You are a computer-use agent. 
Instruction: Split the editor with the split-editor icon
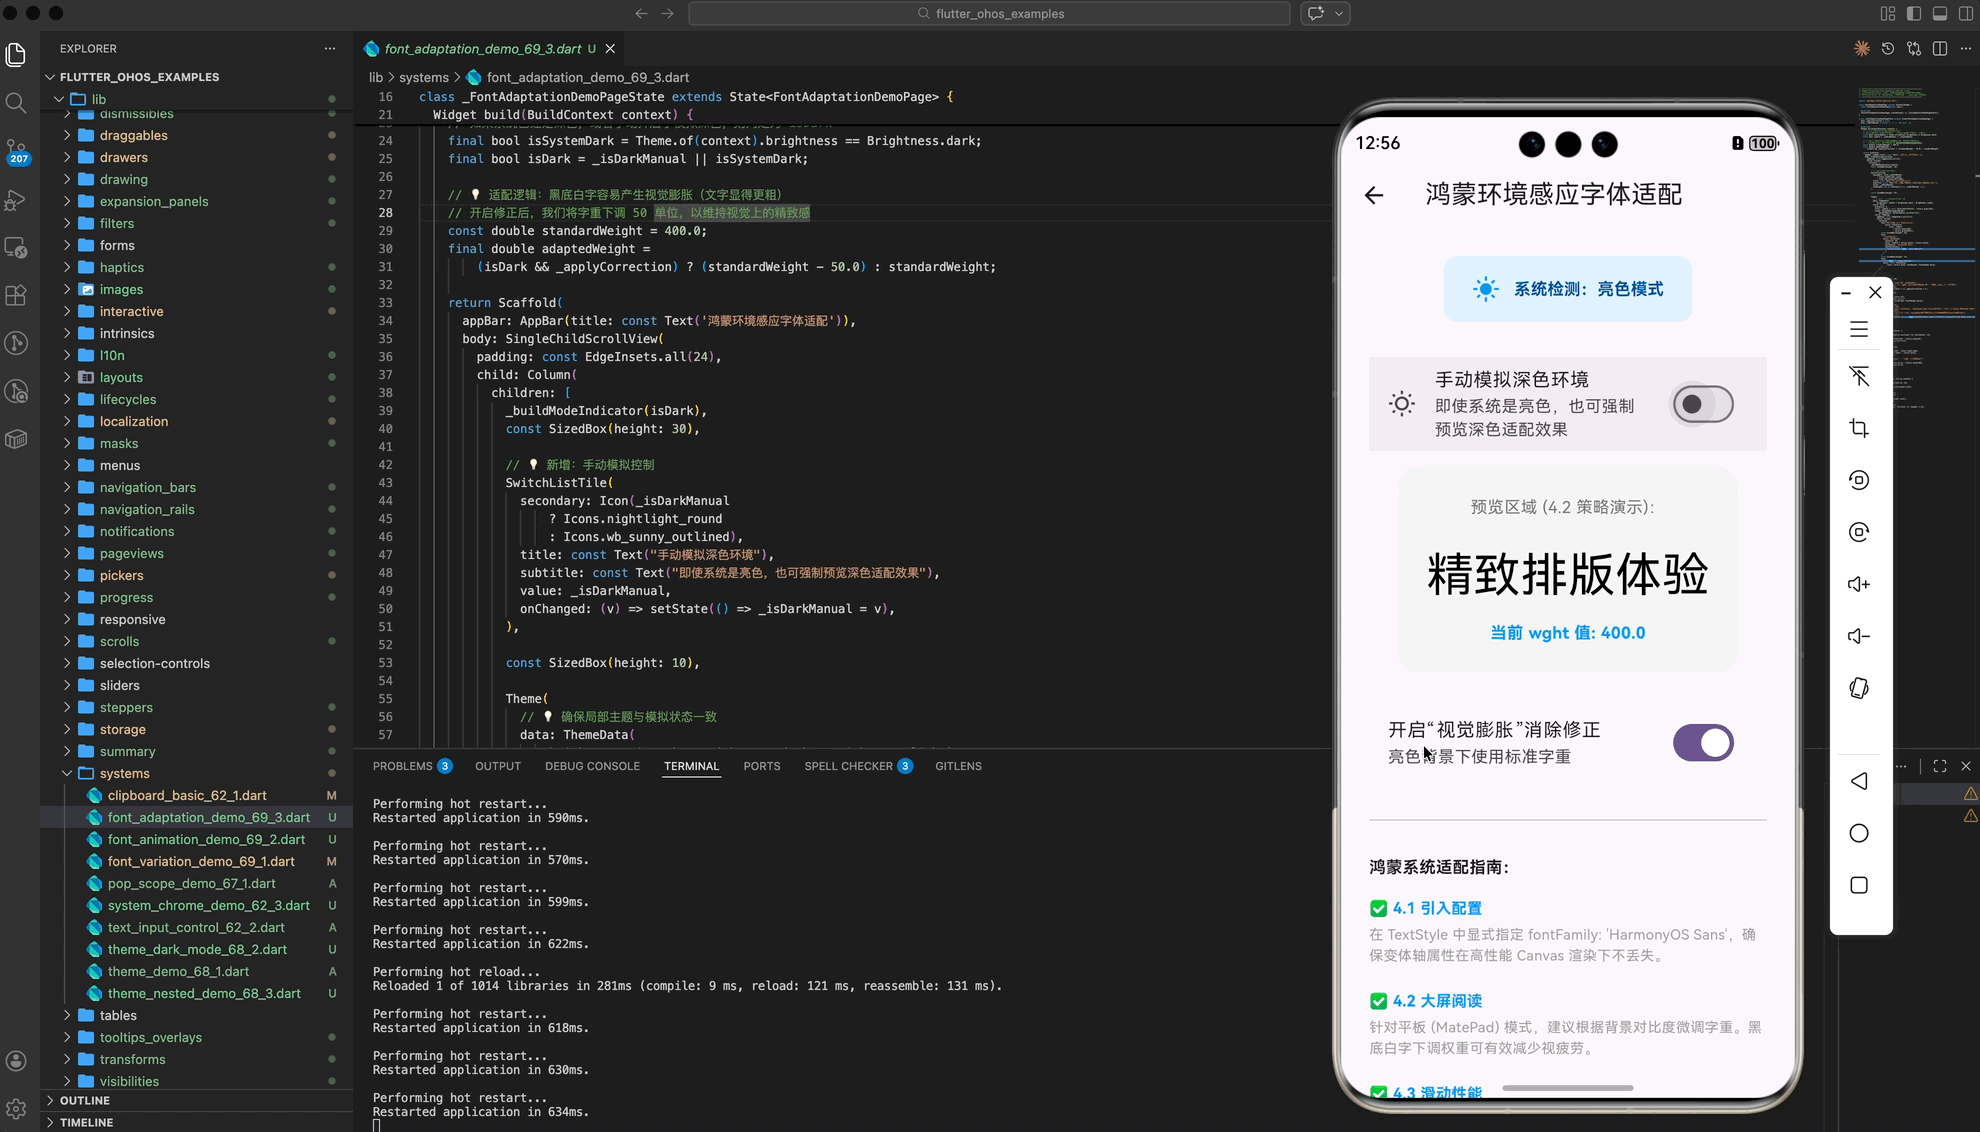click(1941, 47)
